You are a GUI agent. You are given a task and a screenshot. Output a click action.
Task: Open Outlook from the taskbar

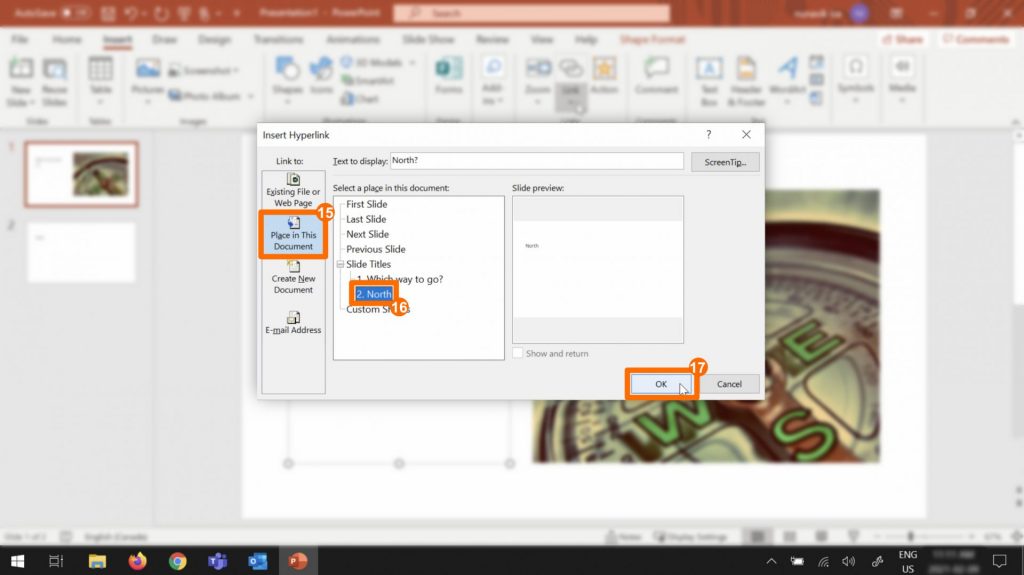click(x=258, y=561)
